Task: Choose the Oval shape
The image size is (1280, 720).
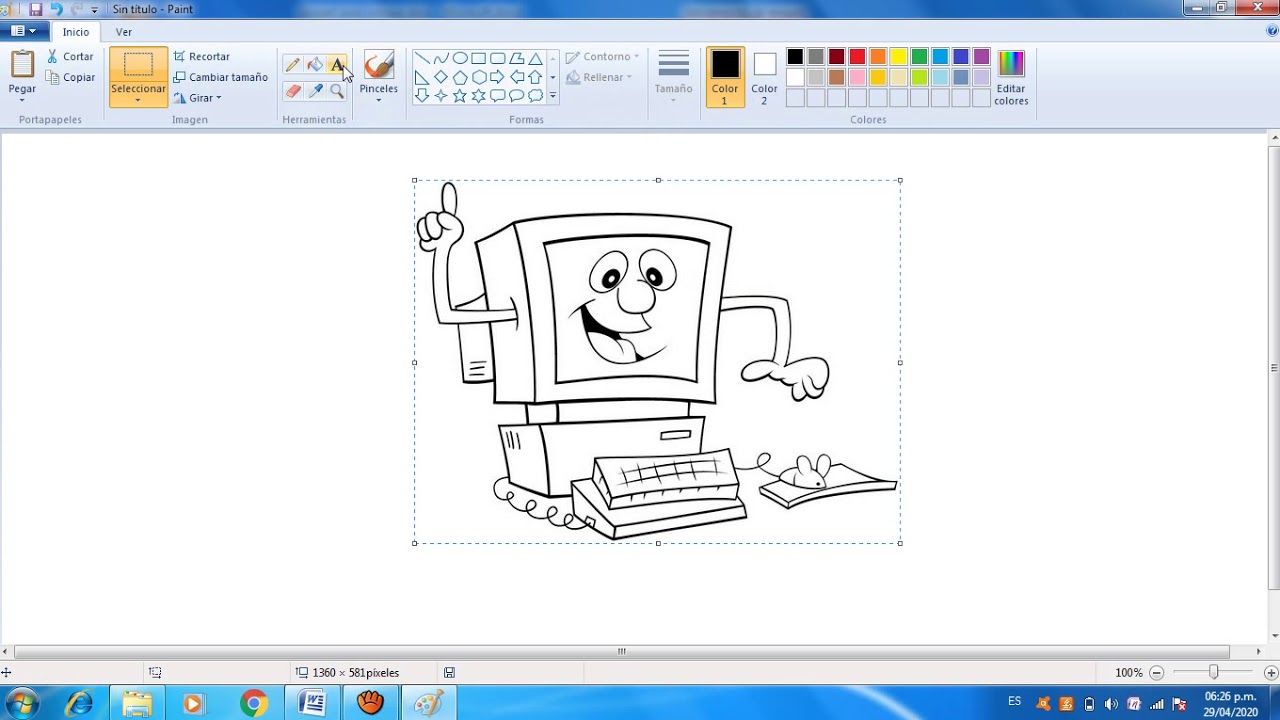Action: point(459,58)
